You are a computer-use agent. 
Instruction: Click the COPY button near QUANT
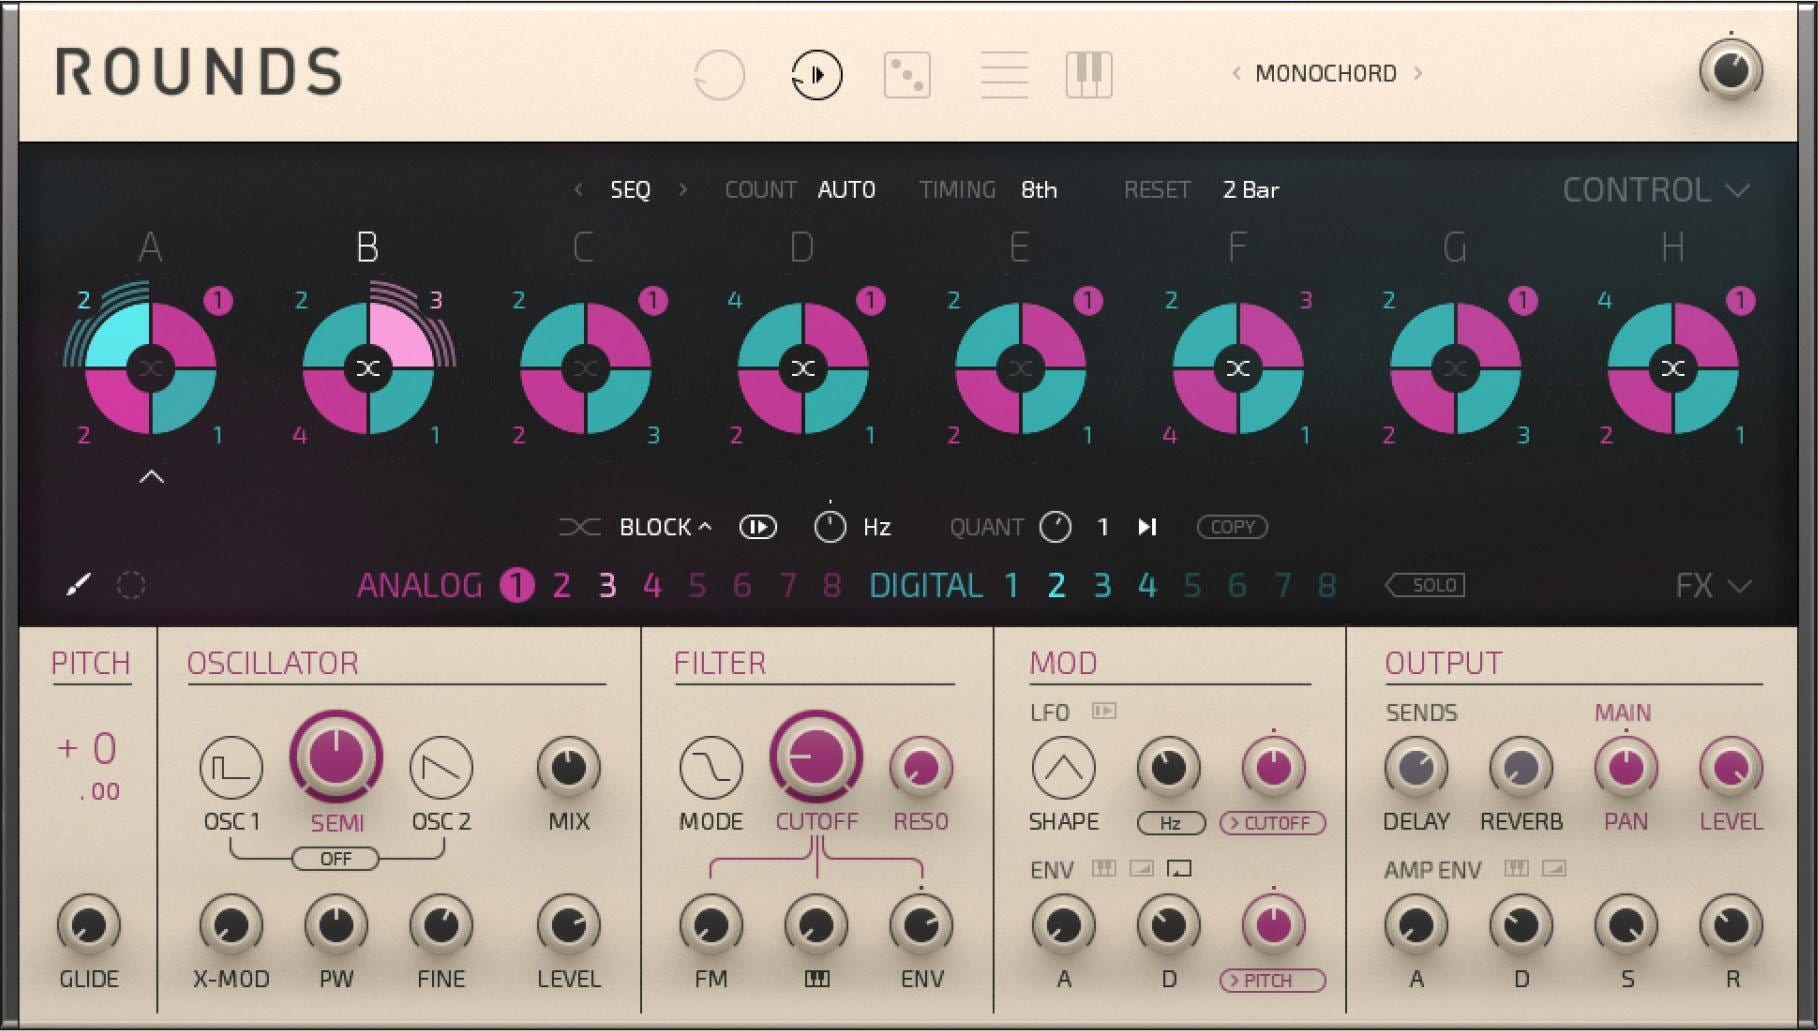(x=1233, y=527)
